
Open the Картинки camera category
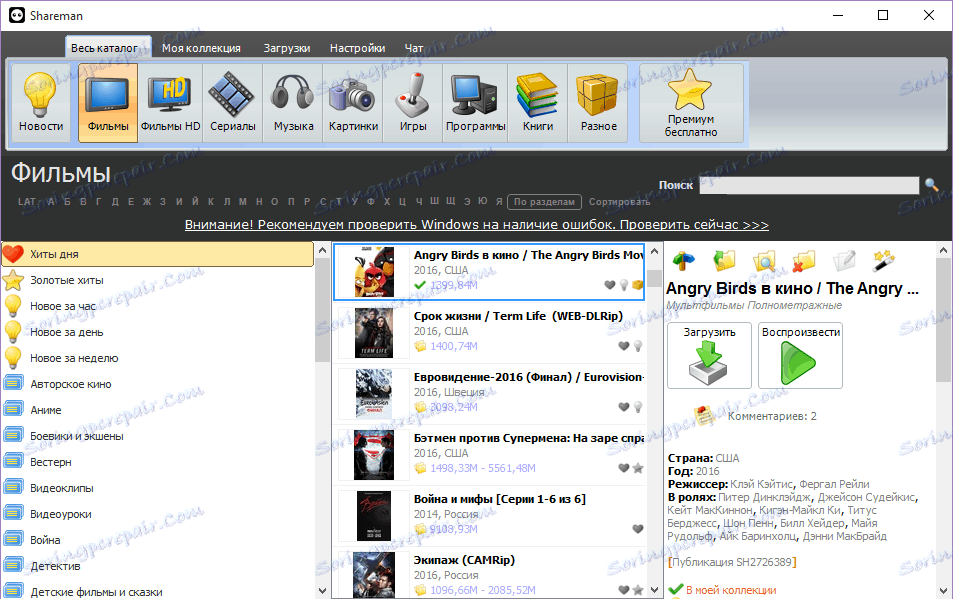(x=353, y=103)
